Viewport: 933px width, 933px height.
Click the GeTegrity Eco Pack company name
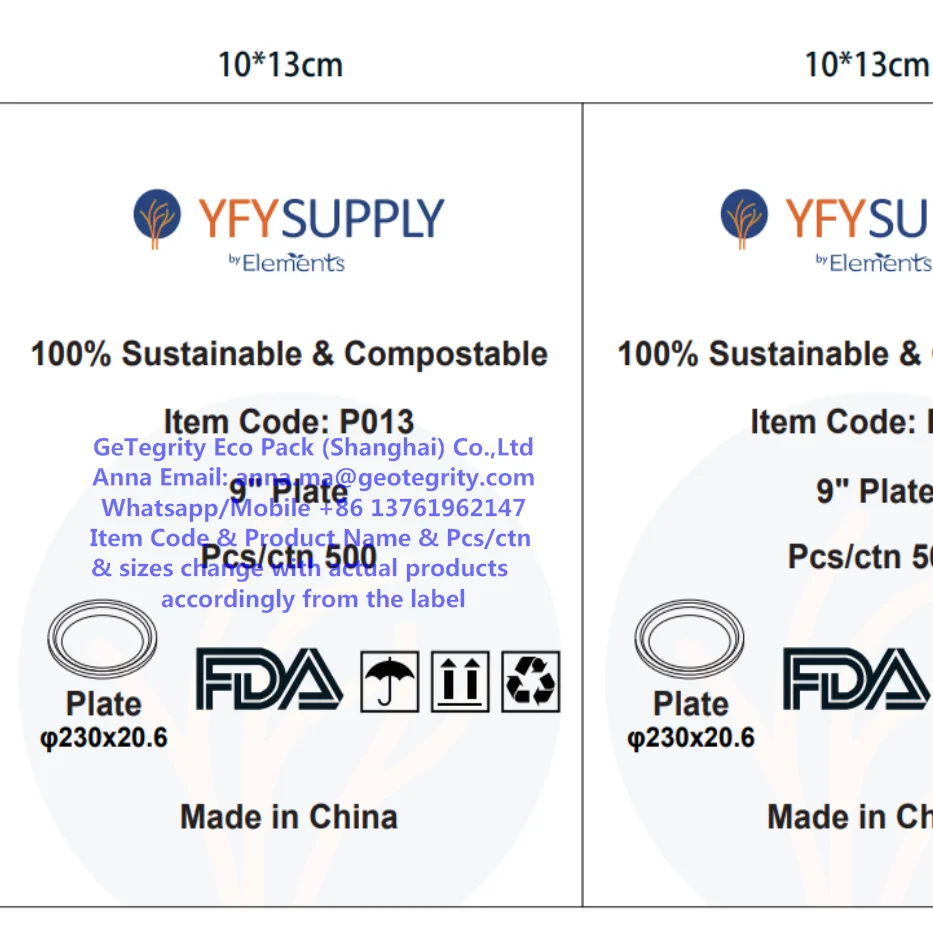313,446
